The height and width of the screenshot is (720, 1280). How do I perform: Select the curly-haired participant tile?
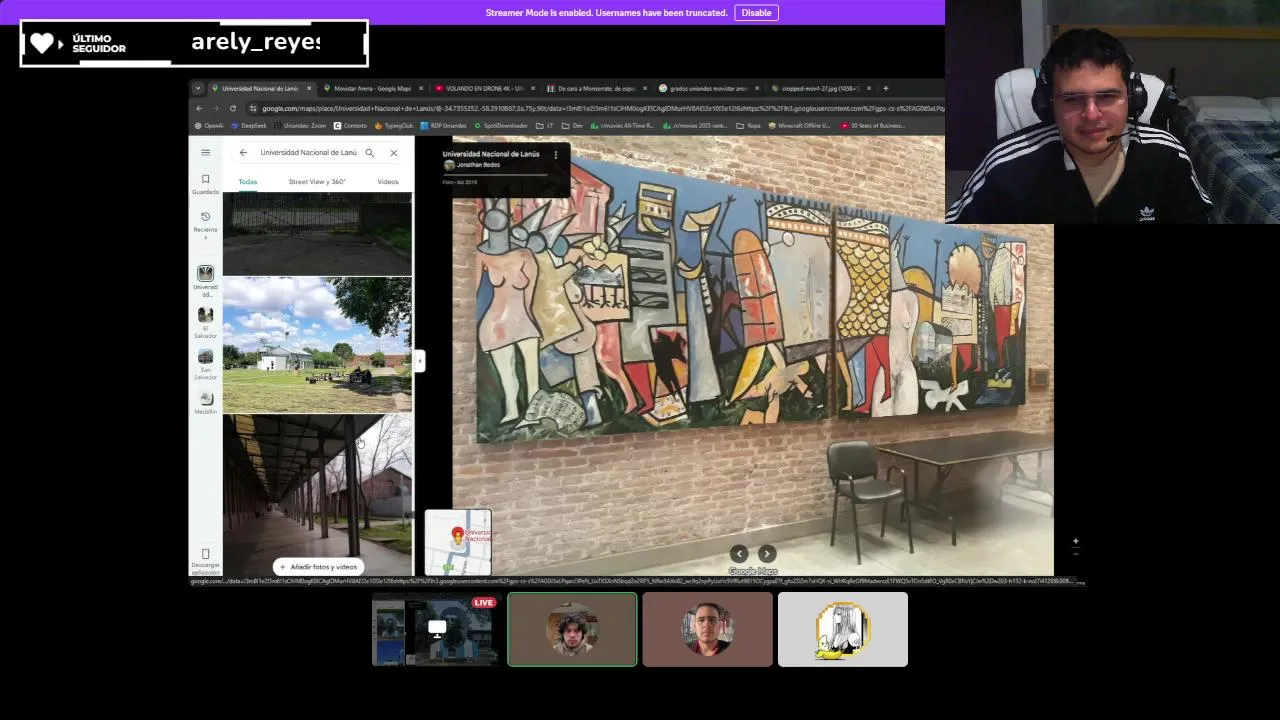click(572, 629)
